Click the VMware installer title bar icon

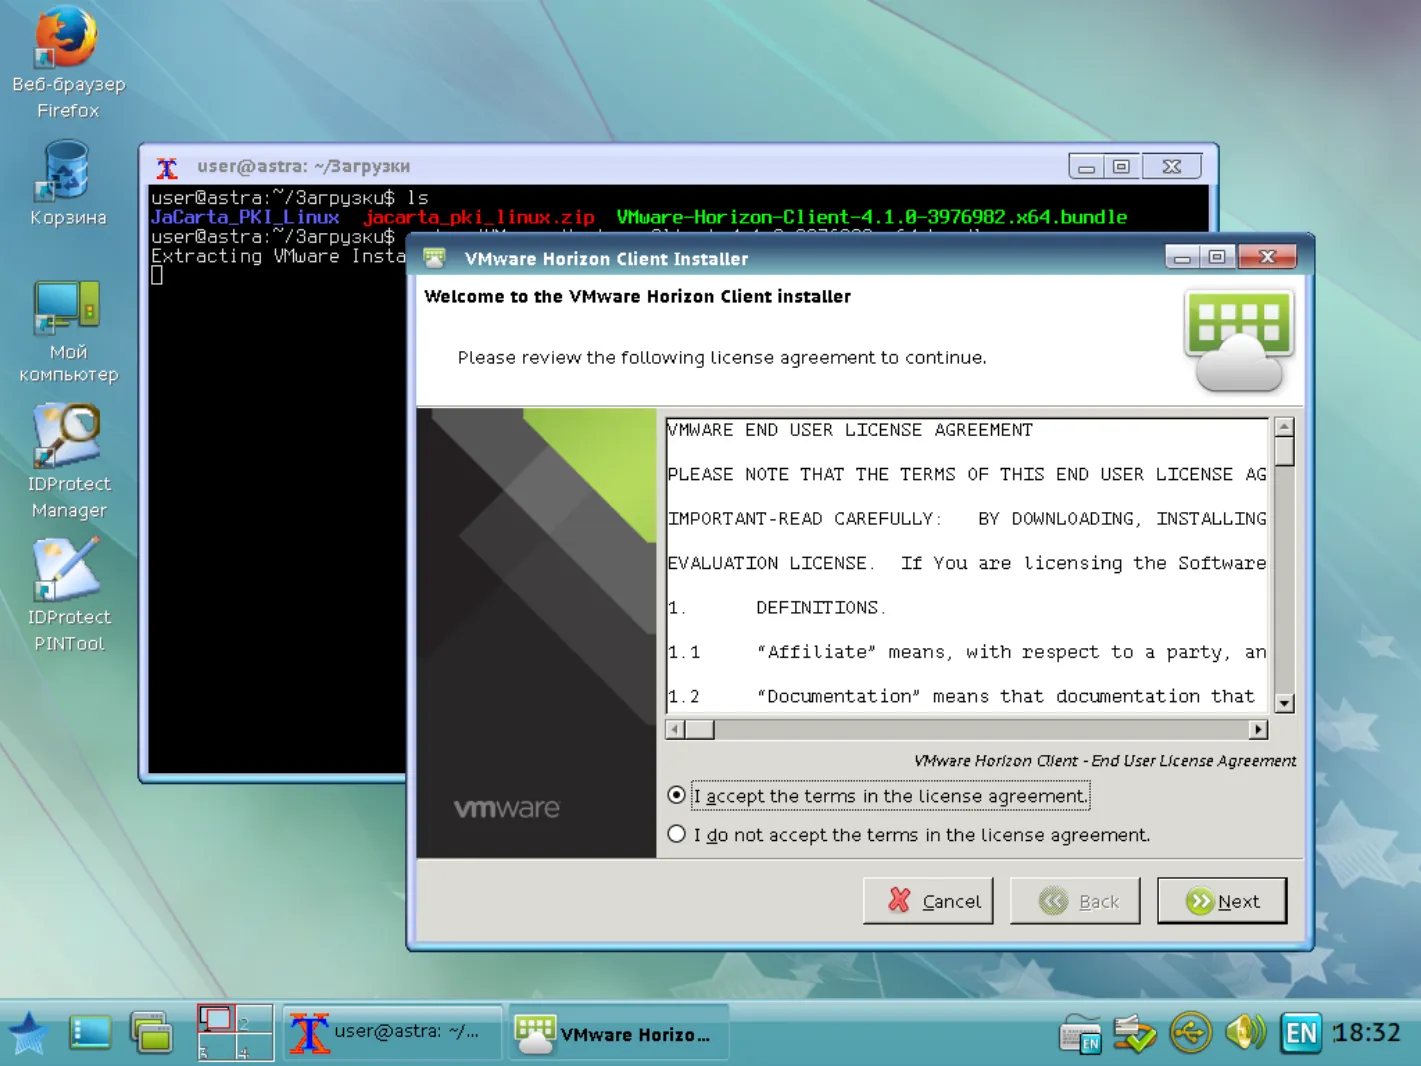[x=435, y=258]
